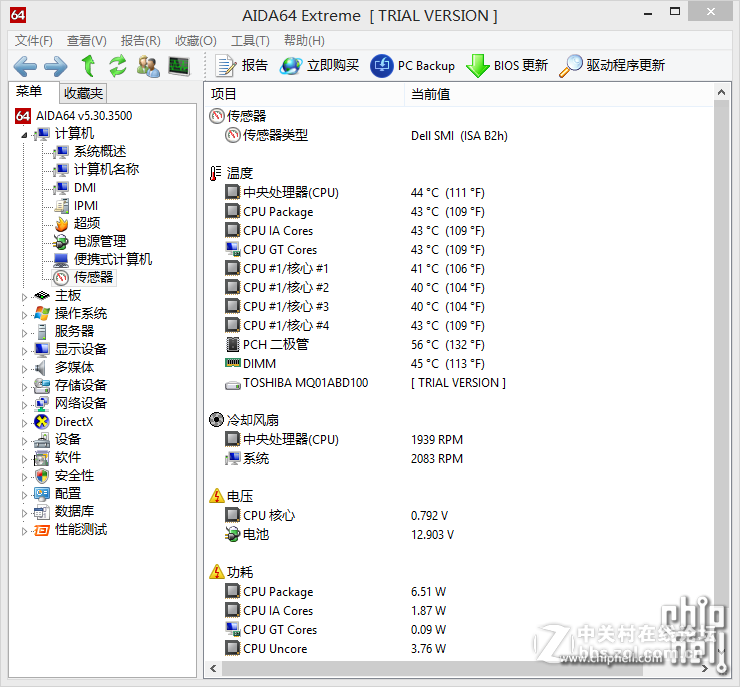Click the Back navigation arrow
The width and height of the screenshot is (740, 687).
[x=25, y=66]
